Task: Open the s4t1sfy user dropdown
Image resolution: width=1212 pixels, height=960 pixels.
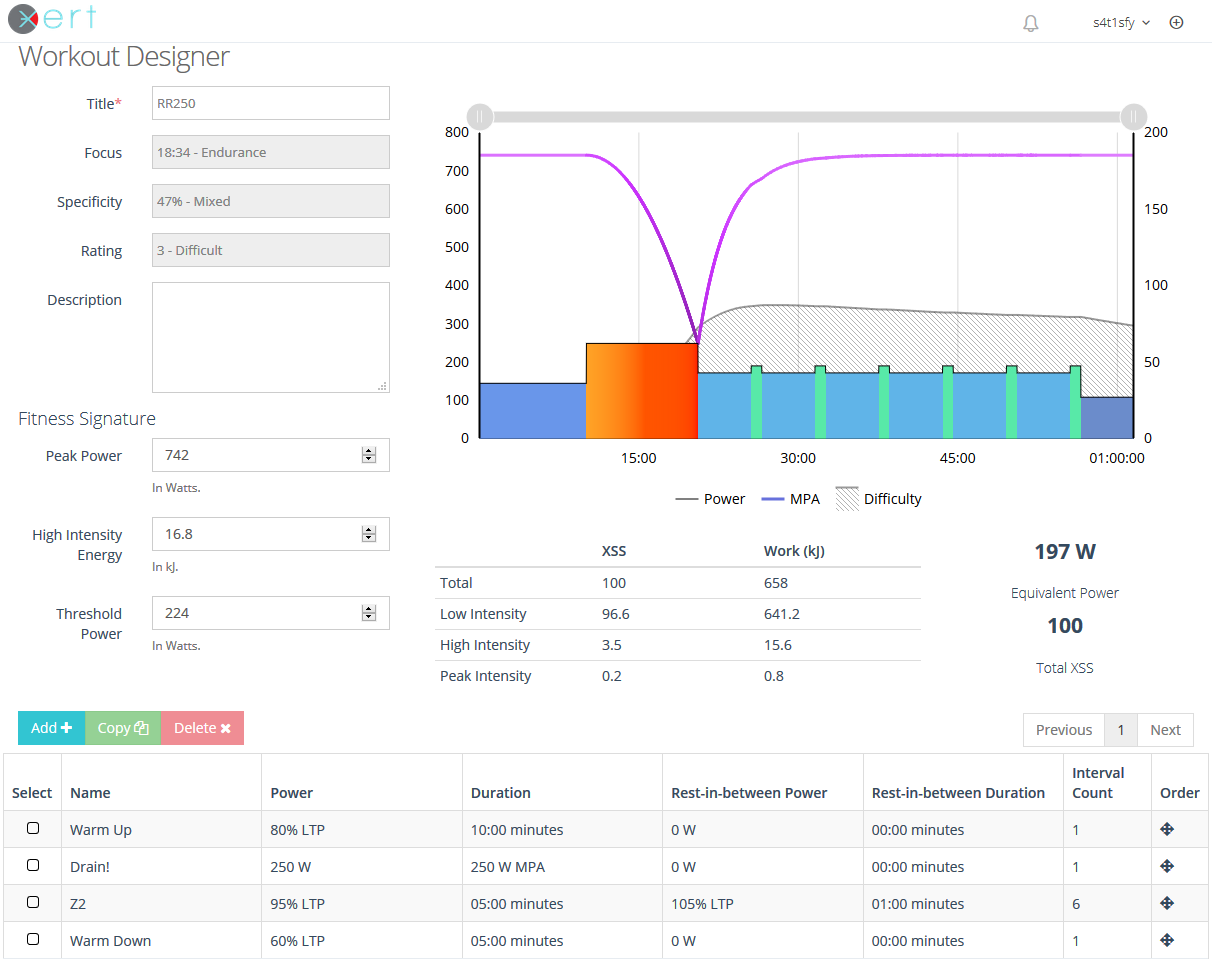Action: (1121, 23)
